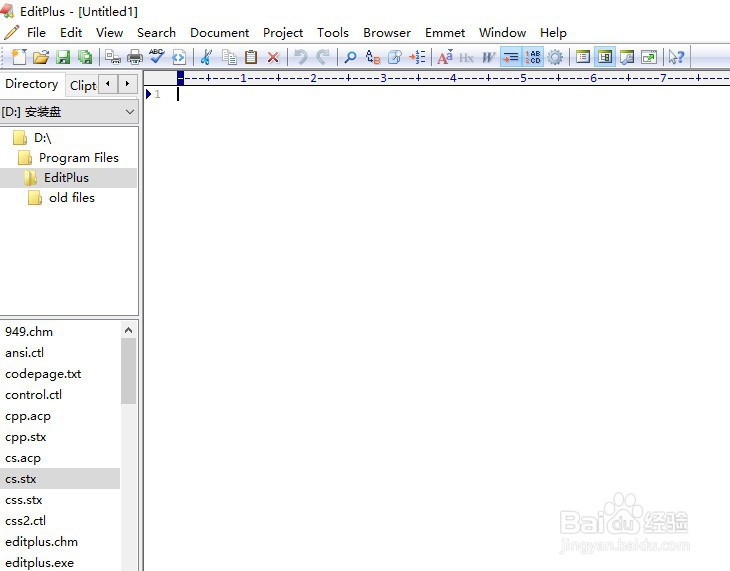Screen dimensions: 730x571
Task: Click the right tab scroll arrow
Action: (128, 84)
